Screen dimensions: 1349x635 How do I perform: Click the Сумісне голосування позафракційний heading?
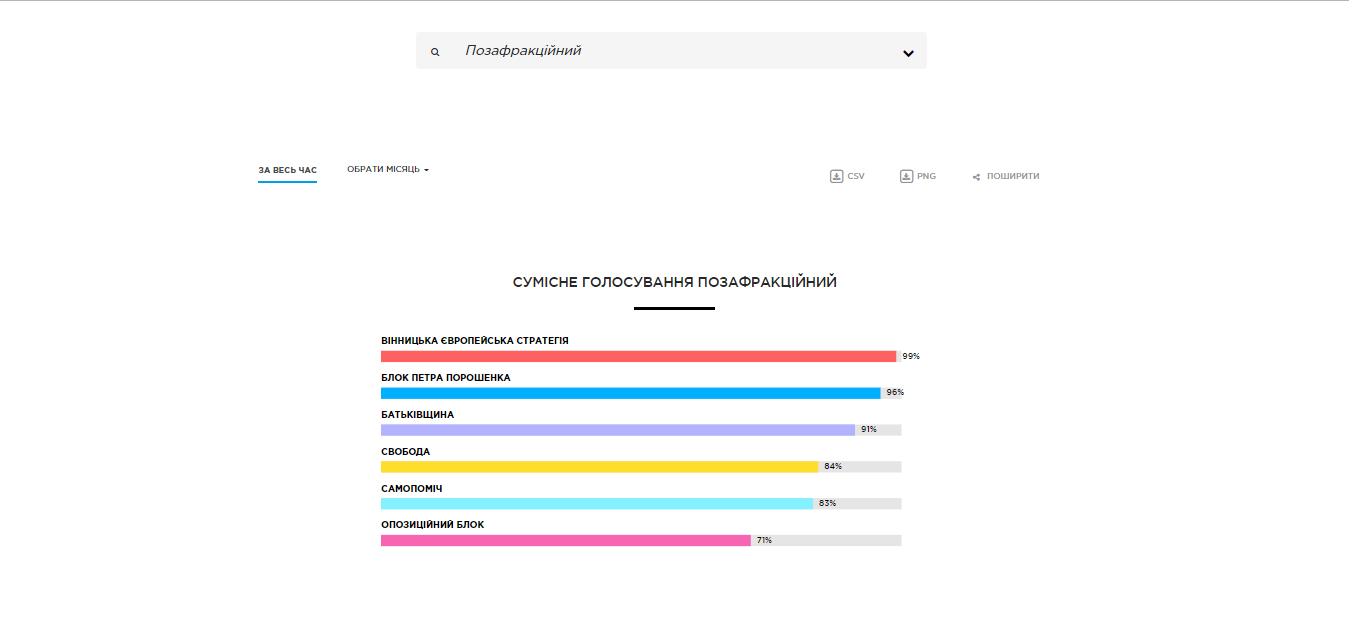pos(675,283)
